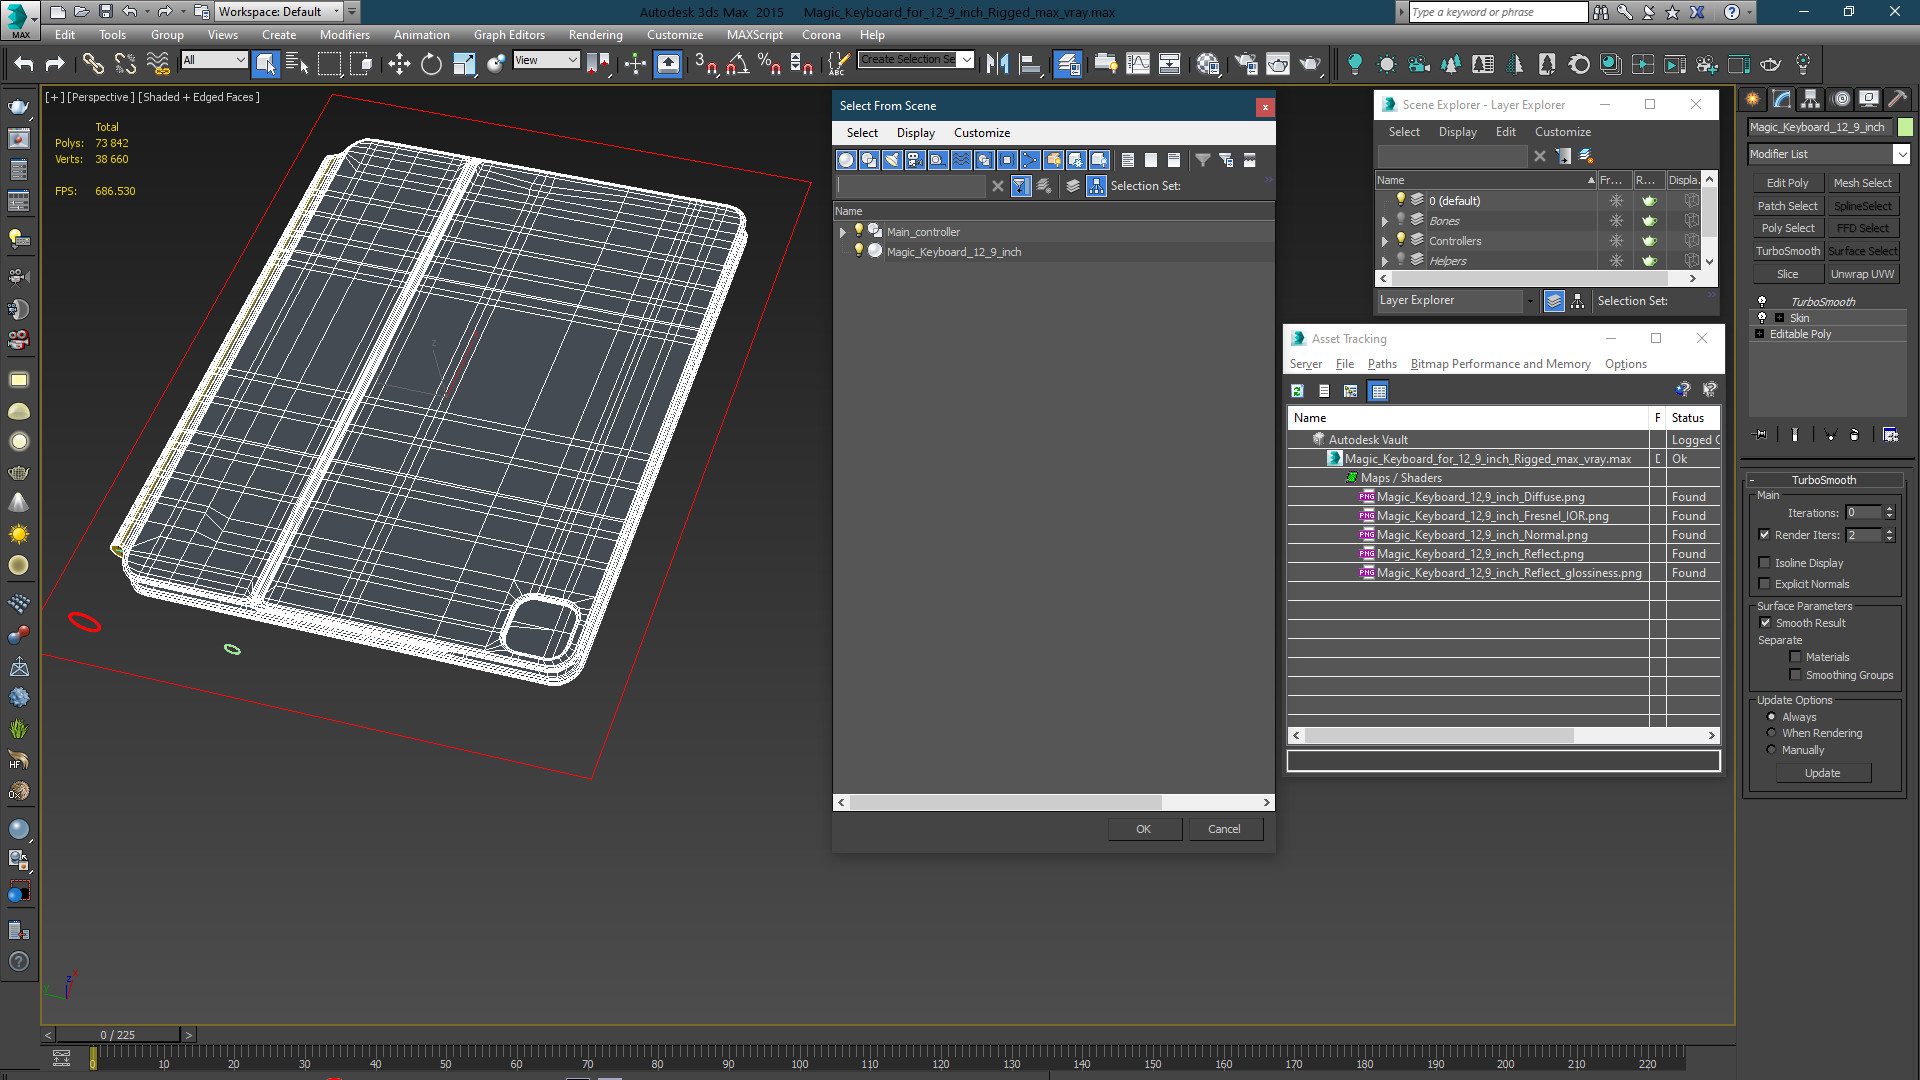The height and width of the screenshot is (1080, 1920).
Task: Toggle Percent Snap in toolbar
Action: coord(769,64)
